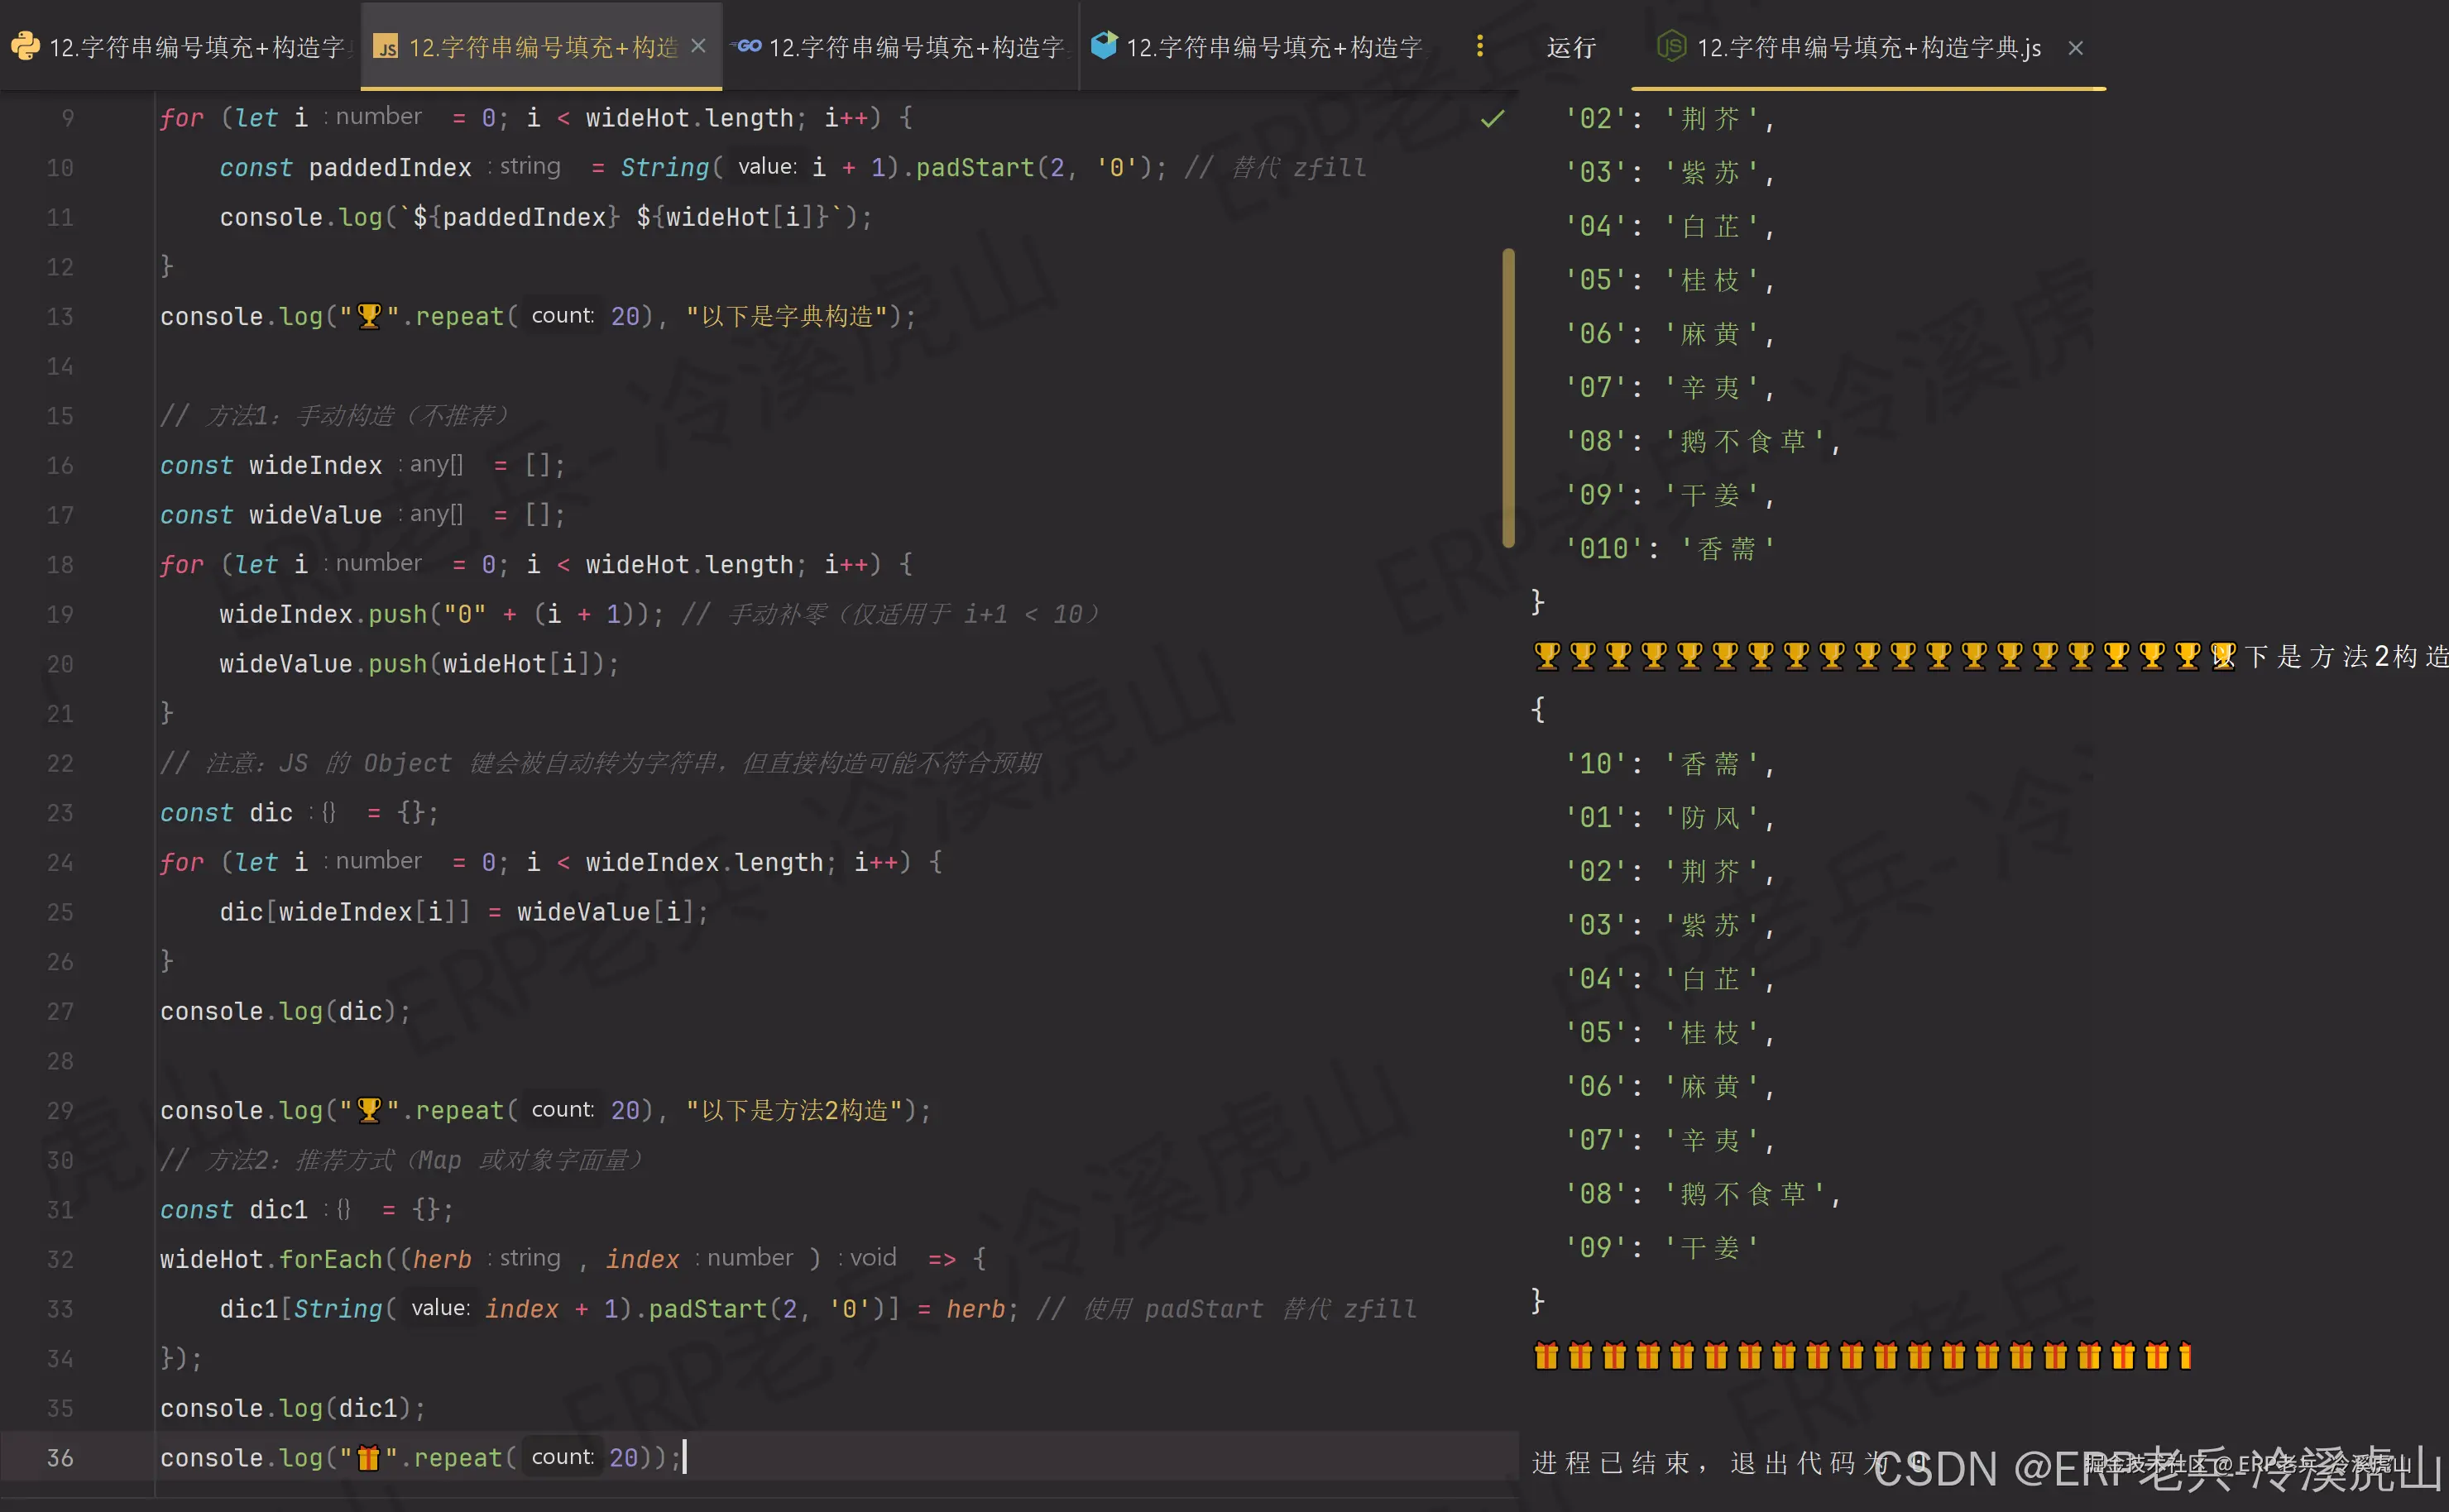Click the '方法1：手动构造' comment line
Screen dimensions: 2449x1512
(335, 416)
